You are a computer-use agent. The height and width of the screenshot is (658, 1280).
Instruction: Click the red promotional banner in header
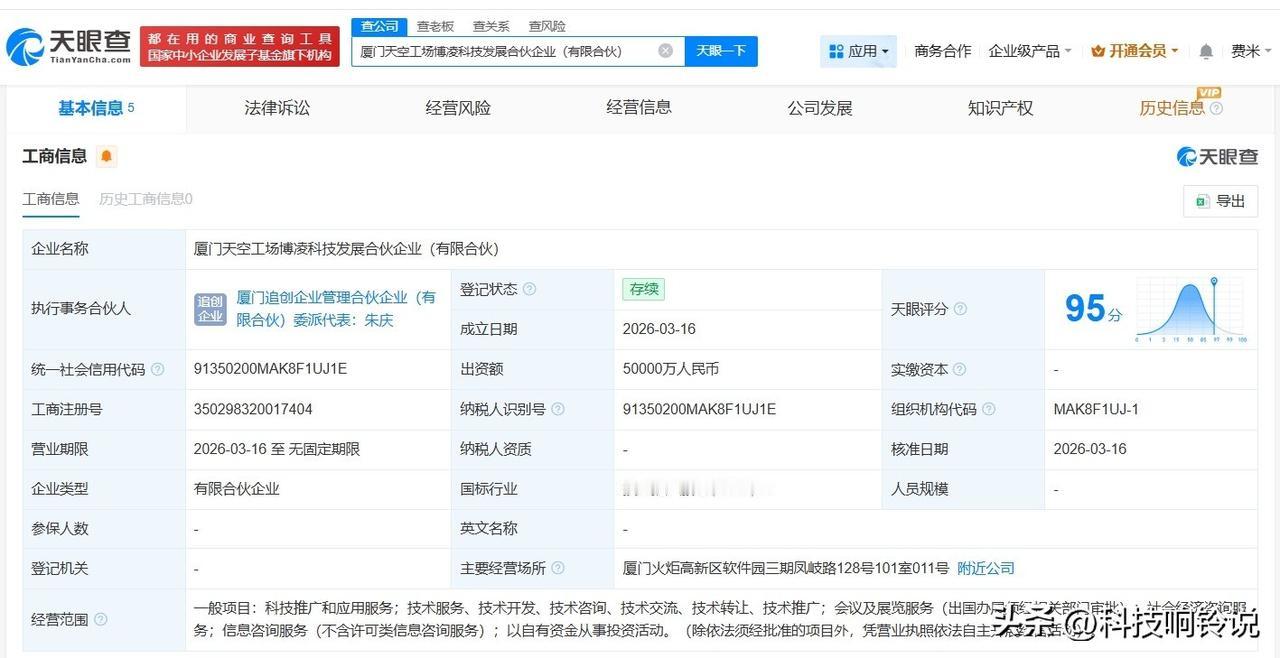[240, 46]
